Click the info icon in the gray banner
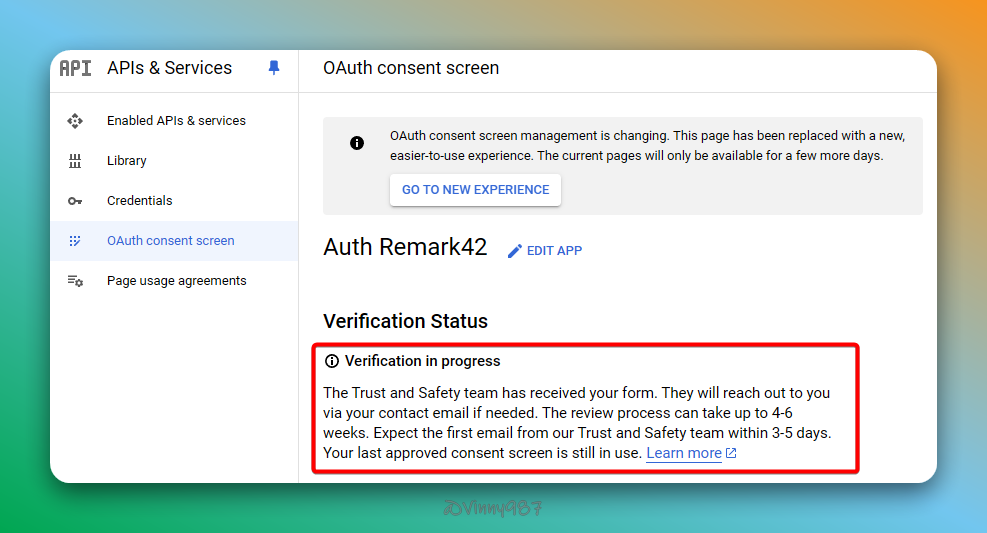 [357, 143]
